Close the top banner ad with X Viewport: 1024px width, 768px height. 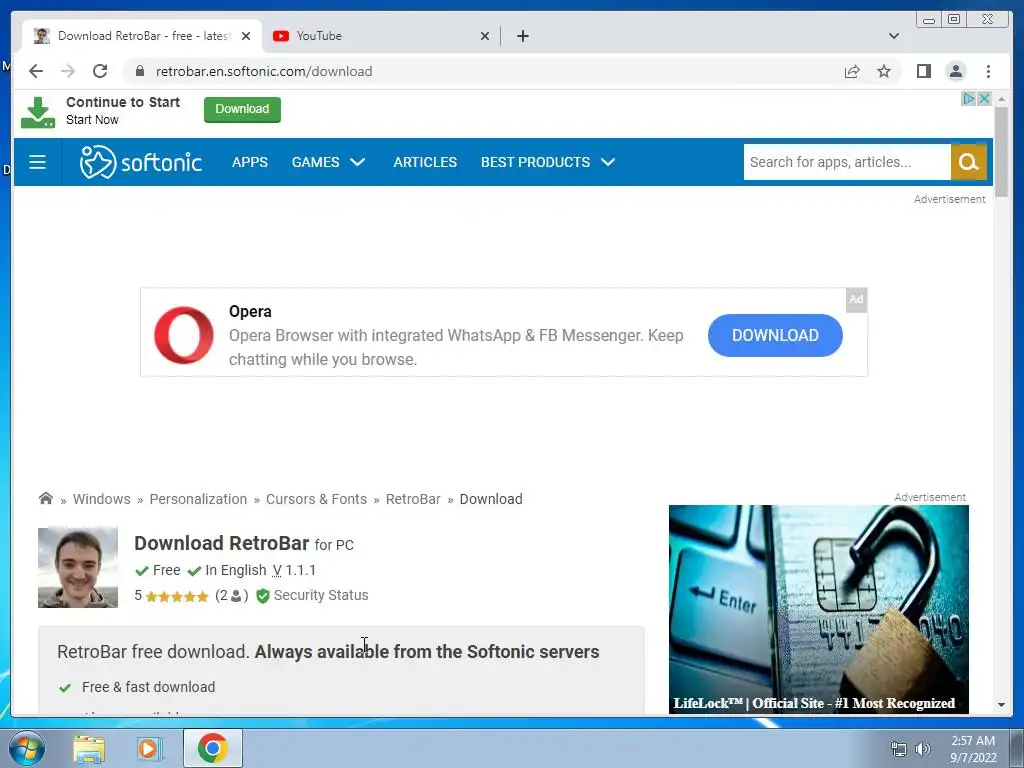[x=984, y=99]
